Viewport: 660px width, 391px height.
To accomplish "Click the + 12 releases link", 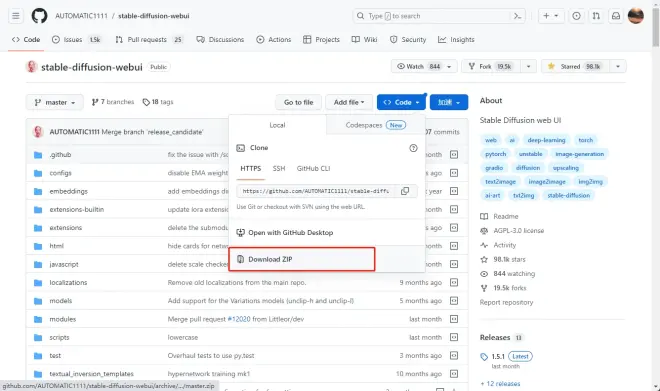I will 500,383.
